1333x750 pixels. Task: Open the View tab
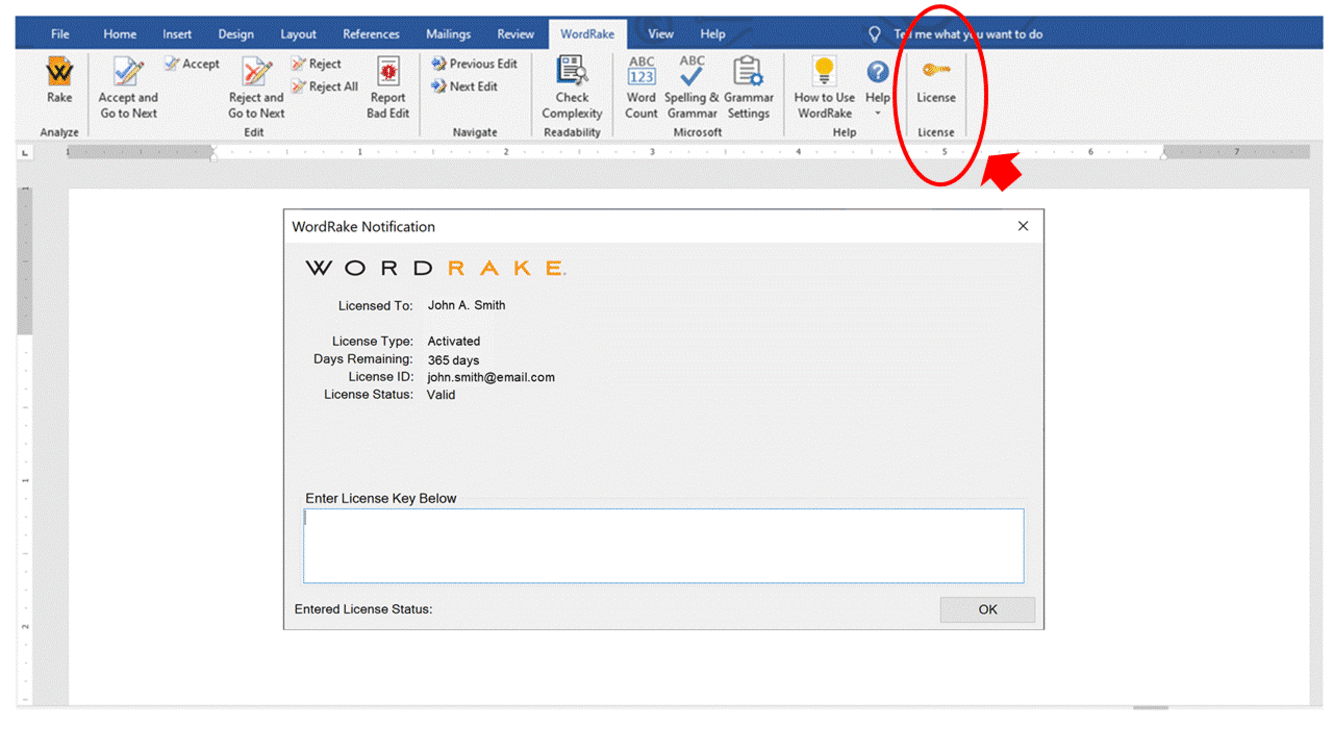pyautogui.click(x=660, y=34)
